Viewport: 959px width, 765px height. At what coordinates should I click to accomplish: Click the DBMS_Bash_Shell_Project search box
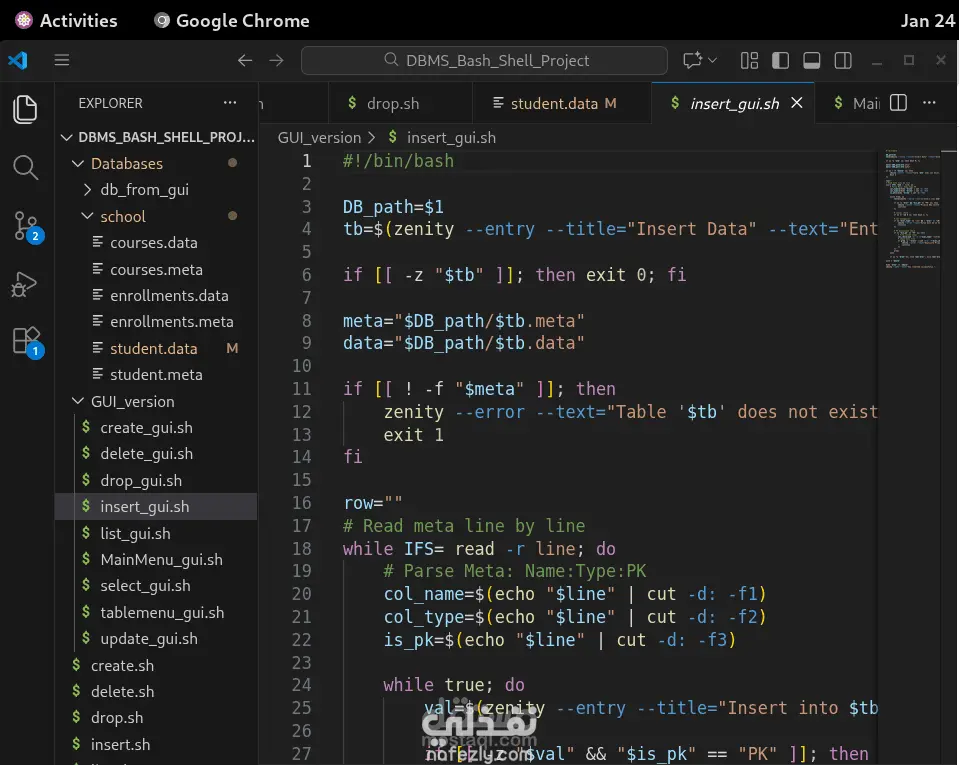coord(484,60)
